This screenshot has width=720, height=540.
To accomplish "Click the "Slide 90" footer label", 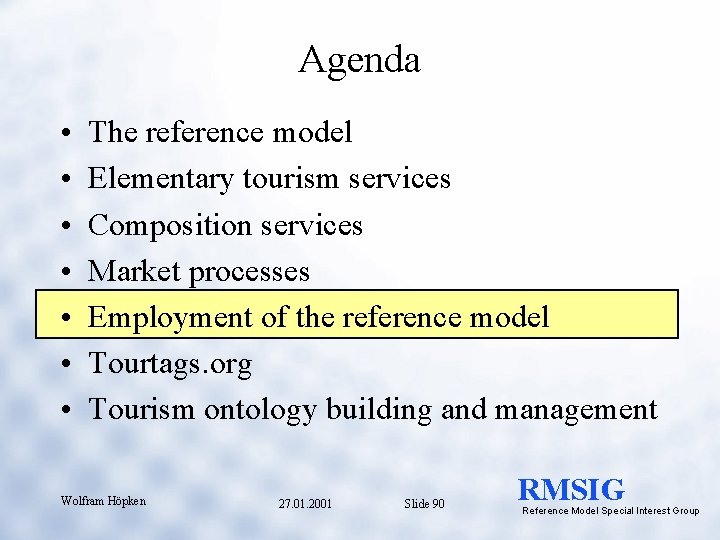I will 424,504.
